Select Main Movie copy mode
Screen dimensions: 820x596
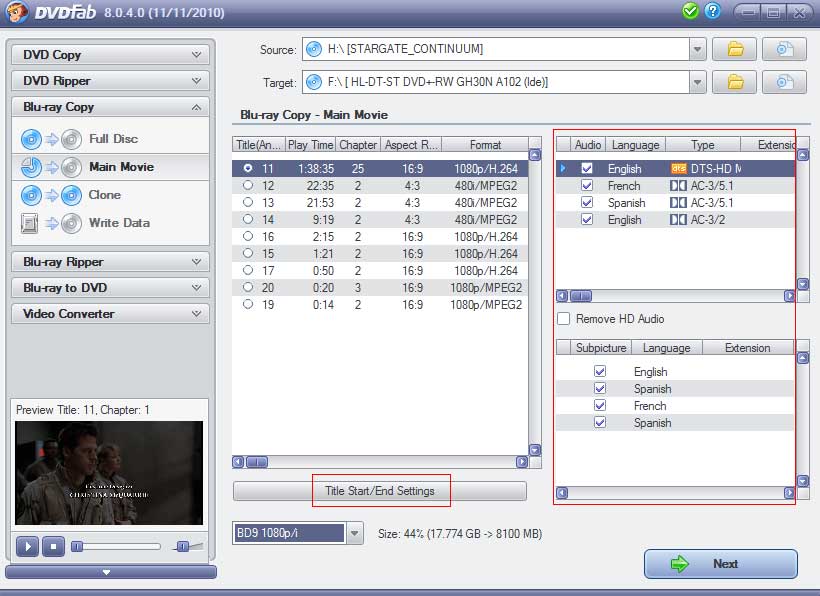[x=110, y=167]
